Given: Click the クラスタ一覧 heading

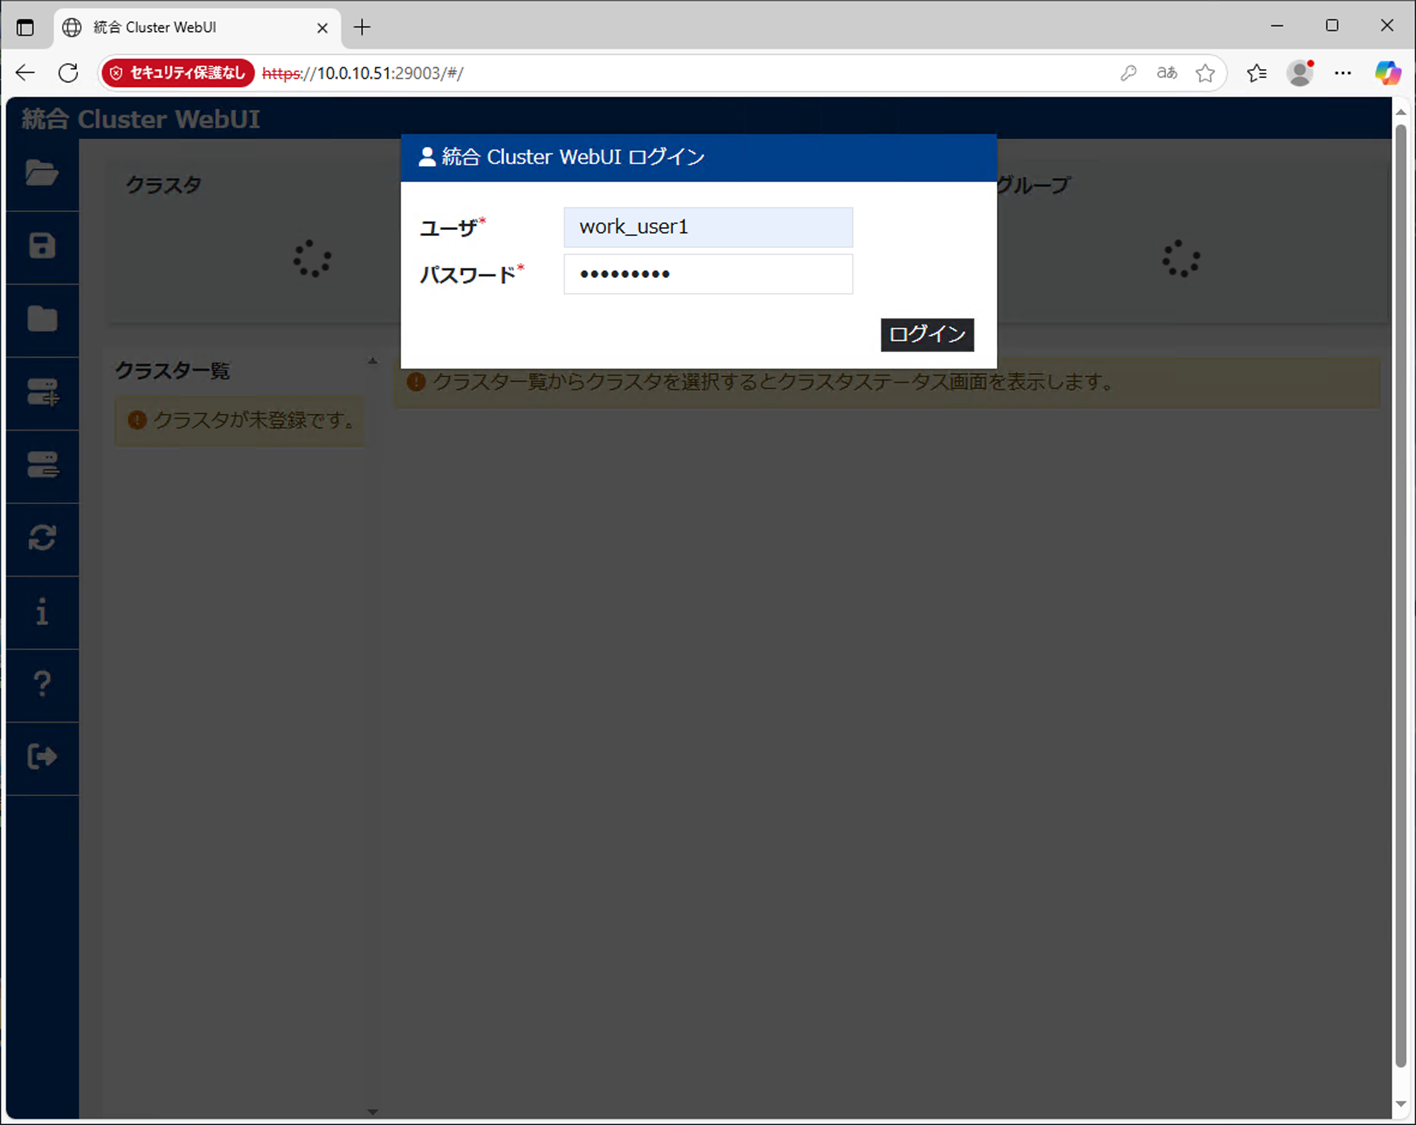Looking at the screenshot, I should [172, 371].
